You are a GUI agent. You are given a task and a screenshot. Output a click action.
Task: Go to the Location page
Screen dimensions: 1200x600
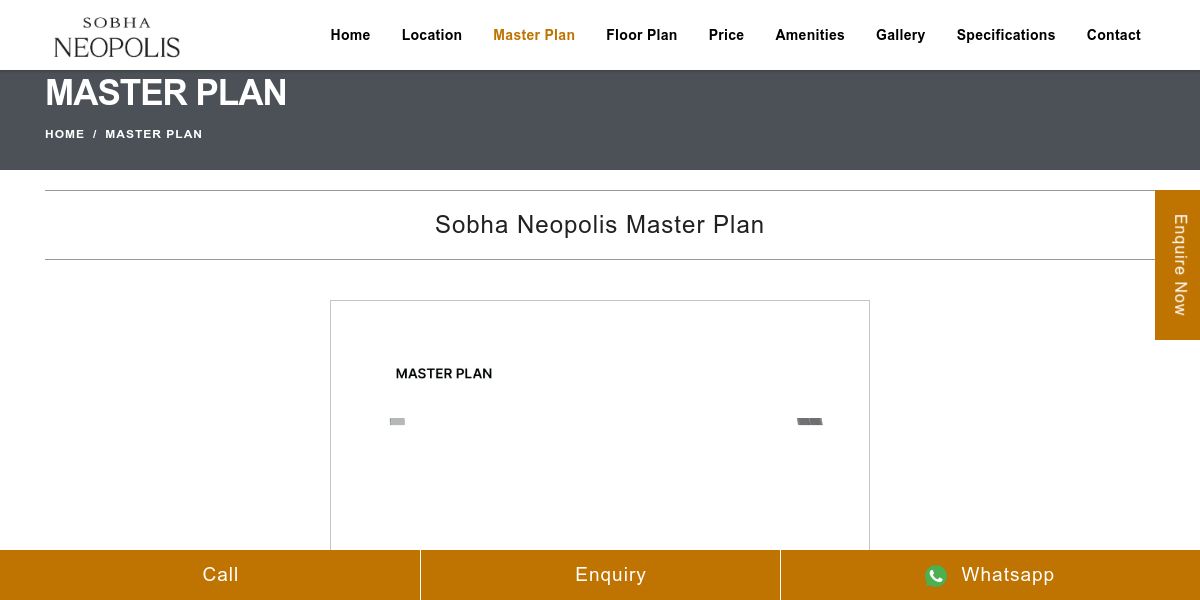point(432,35)
